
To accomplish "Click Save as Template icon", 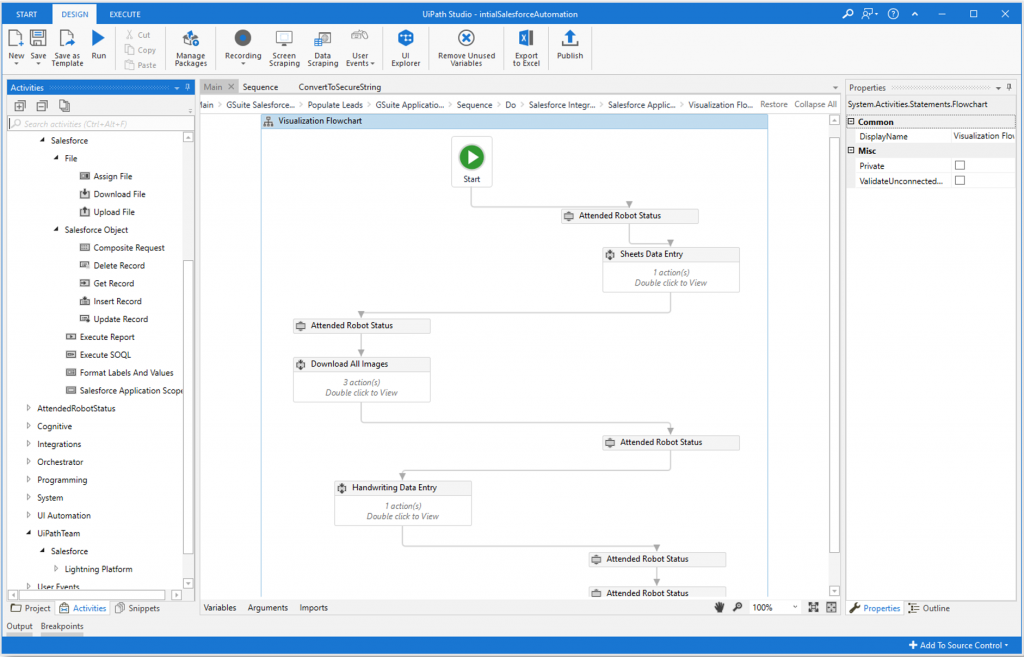I will (x=67, y=47).
